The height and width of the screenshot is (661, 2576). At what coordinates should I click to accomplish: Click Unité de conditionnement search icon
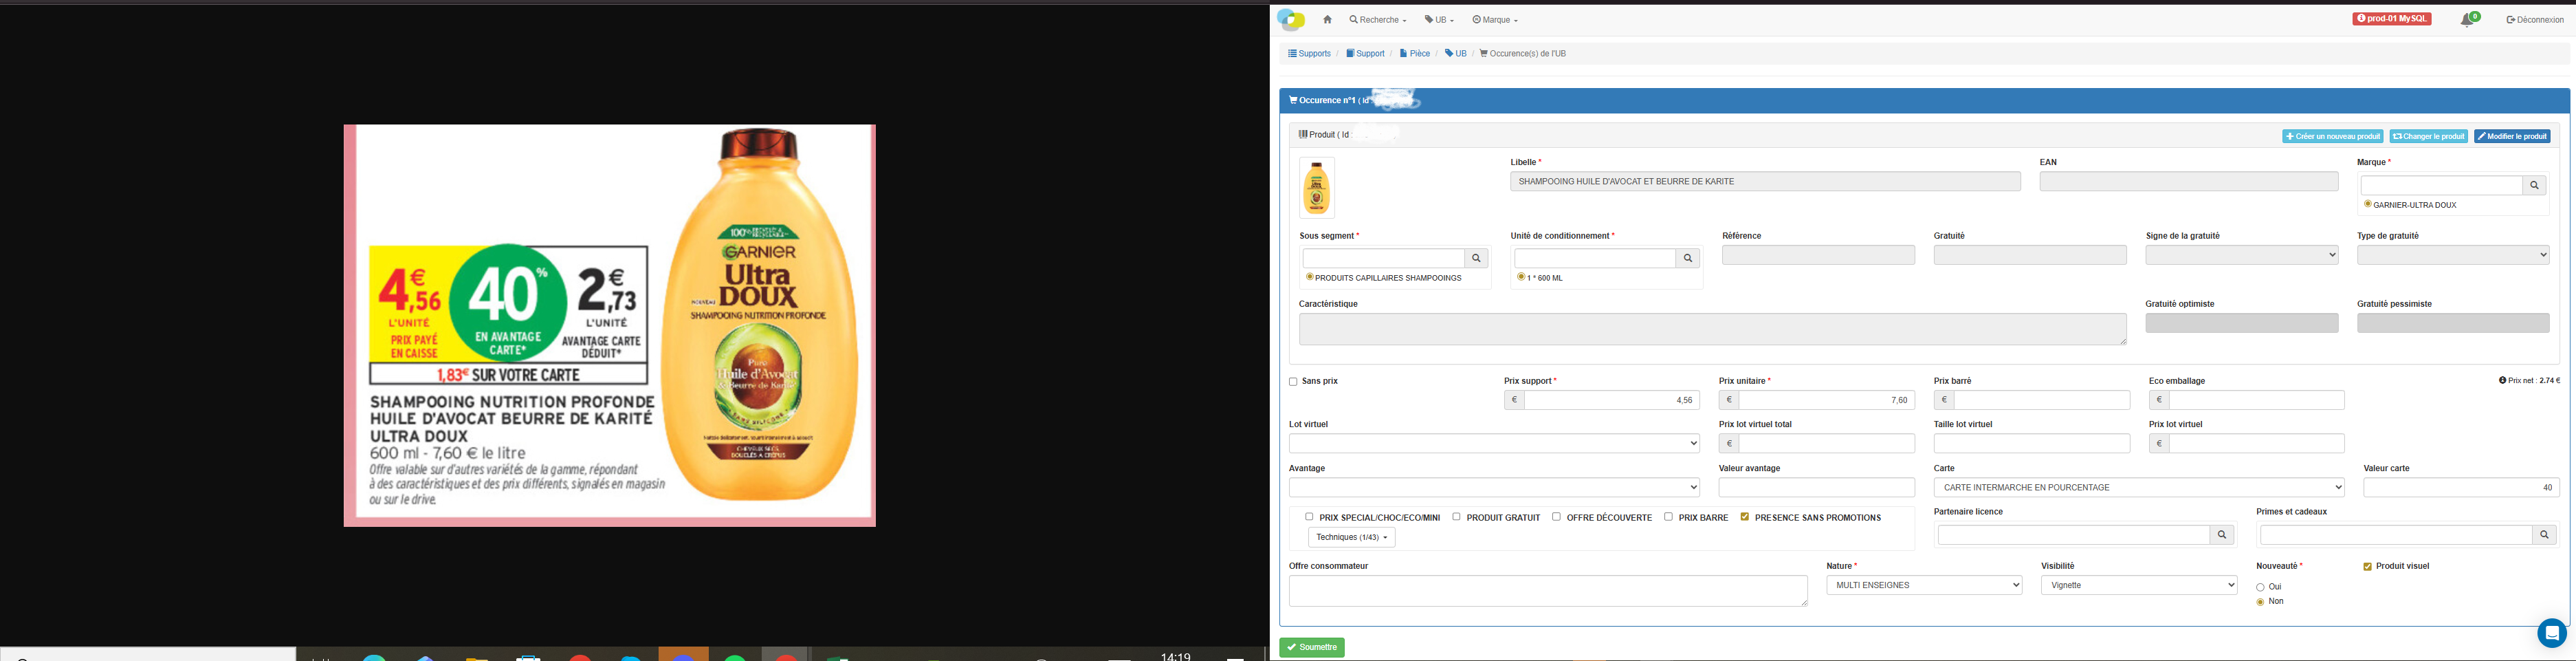tap(1687, 259)
